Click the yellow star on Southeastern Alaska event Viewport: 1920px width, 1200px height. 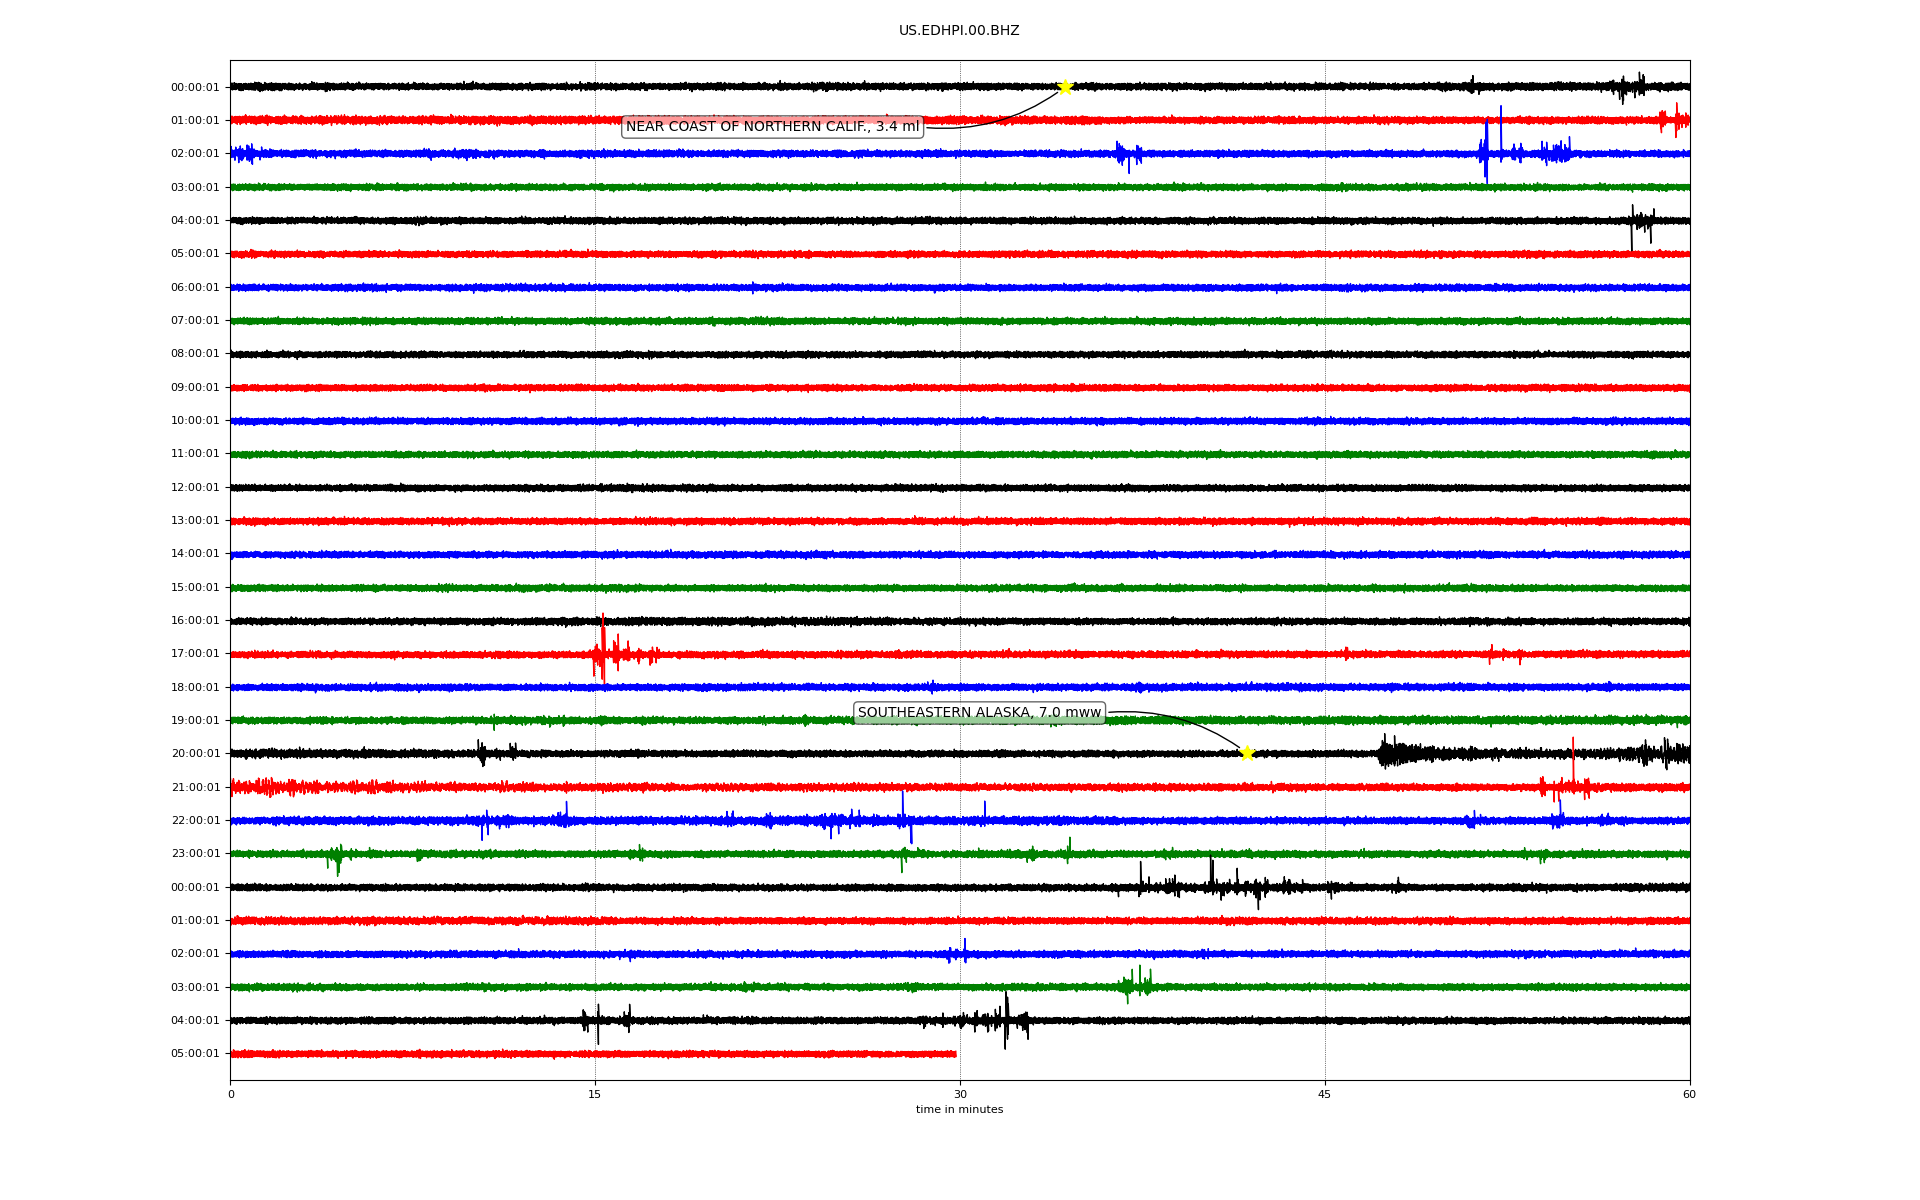point(1247,753)
